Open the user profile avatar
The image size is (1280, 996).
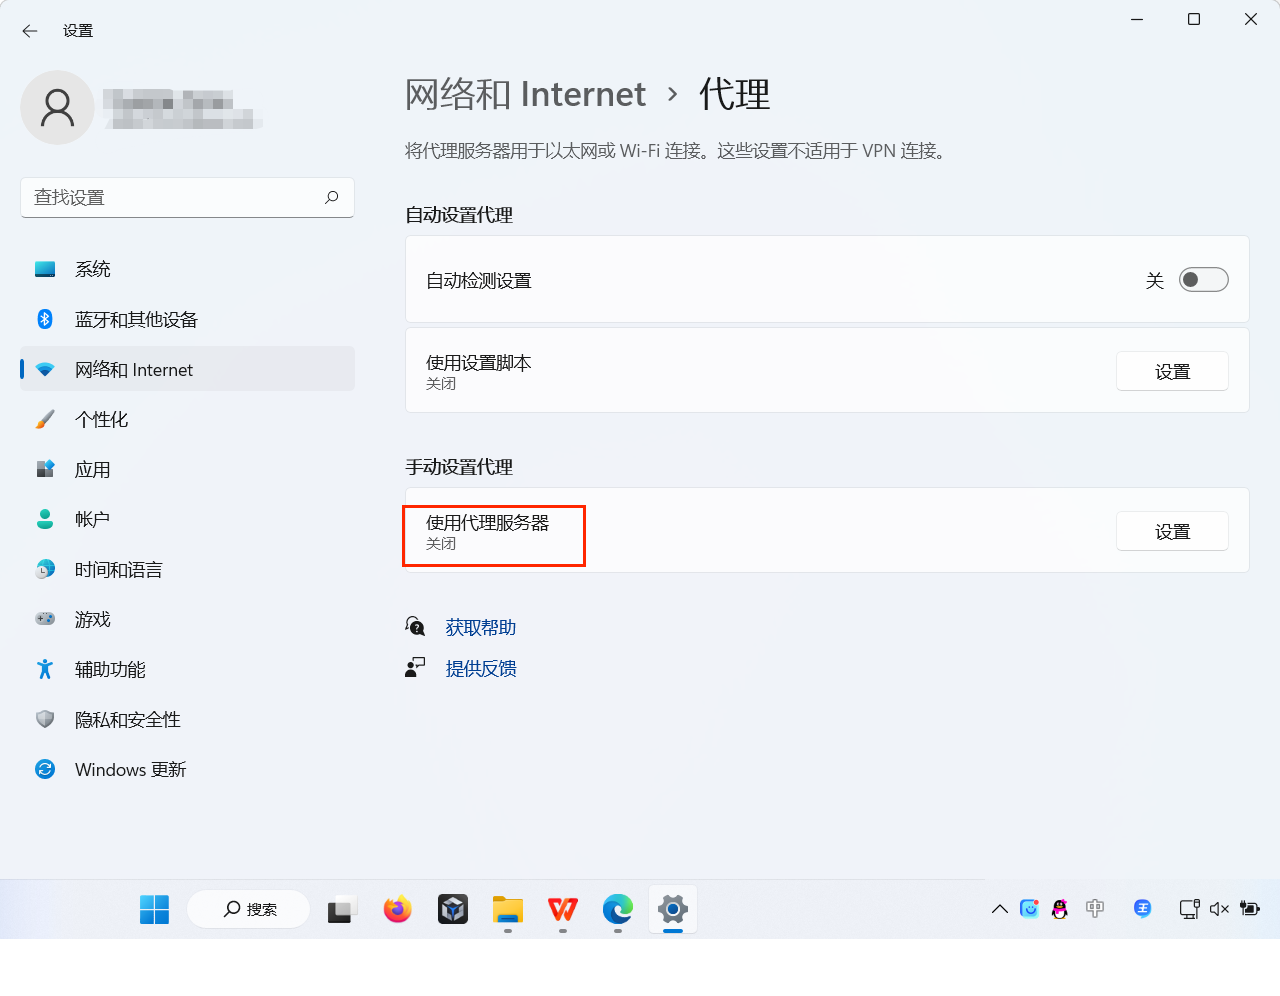tap(57, 107)
